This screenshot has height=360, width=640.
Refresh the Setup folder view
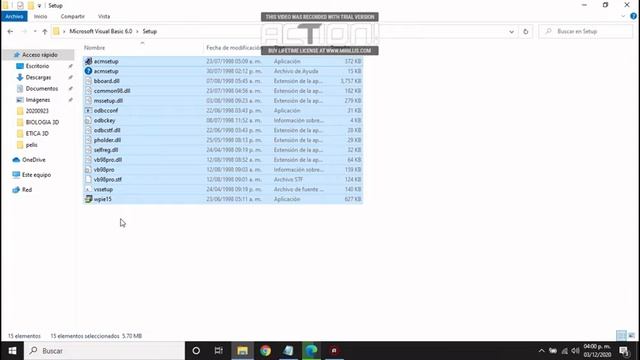point(526,31)
